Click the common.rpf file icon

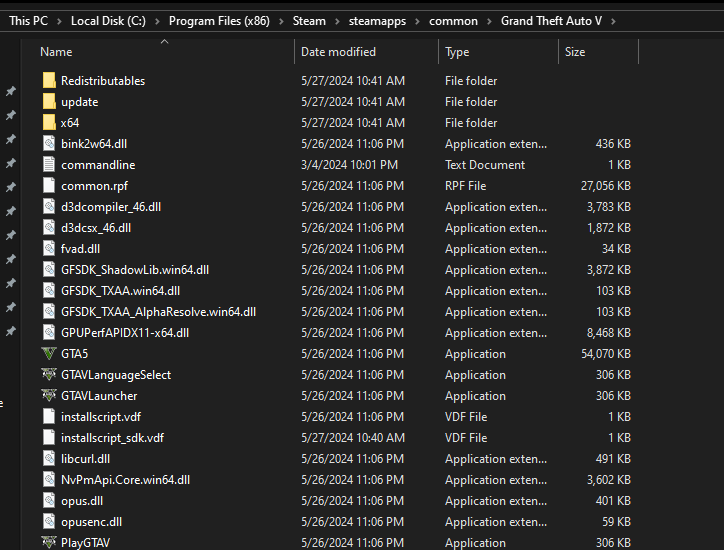point(49,186)
